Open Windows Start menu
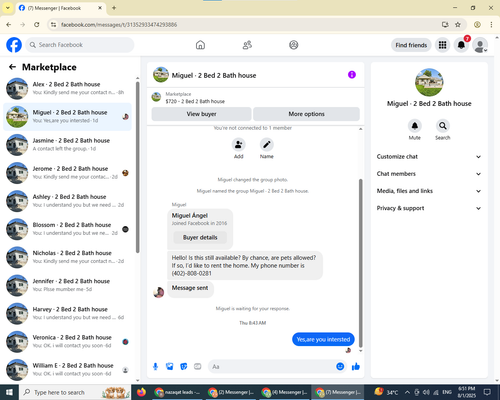Image resolution: width=500 pixels, height=400 pixels. point(9,392)
